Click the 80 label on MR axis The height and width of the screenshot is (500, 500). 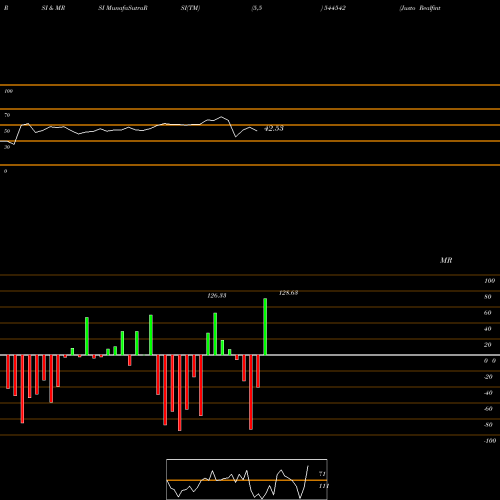(x=488, y=297)
